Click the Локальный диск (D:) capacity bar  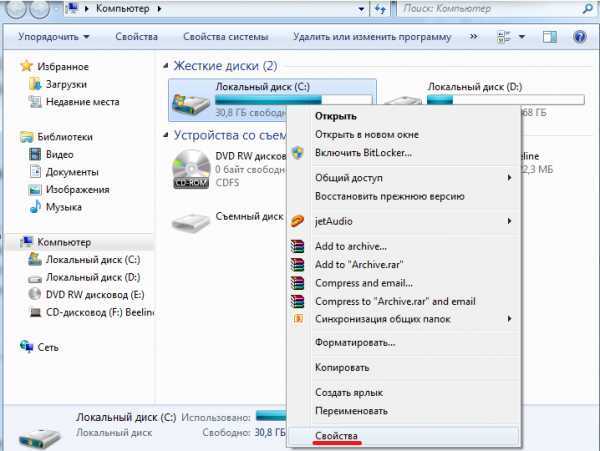click(505, 100)
